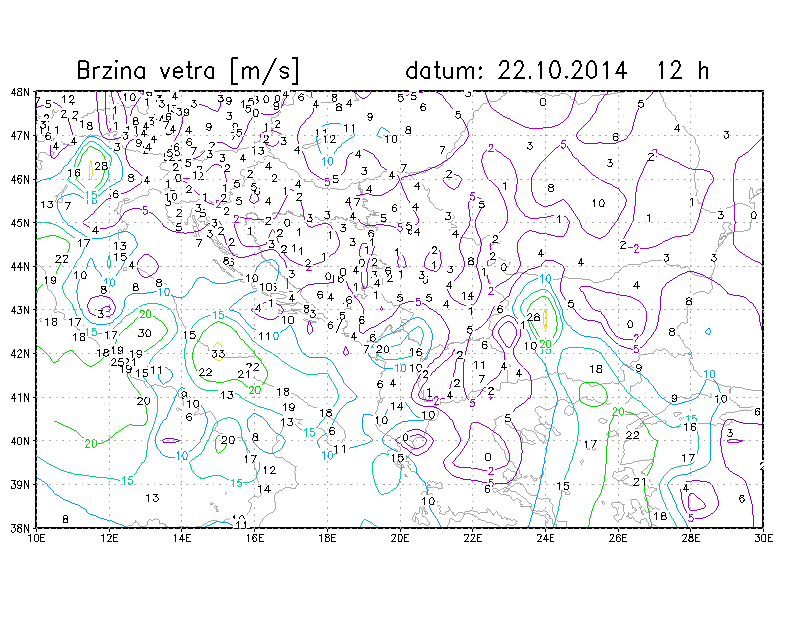The image size is (800, 618).
Task: Click the "39N" latitude axis label
Action: pos(20,484)
